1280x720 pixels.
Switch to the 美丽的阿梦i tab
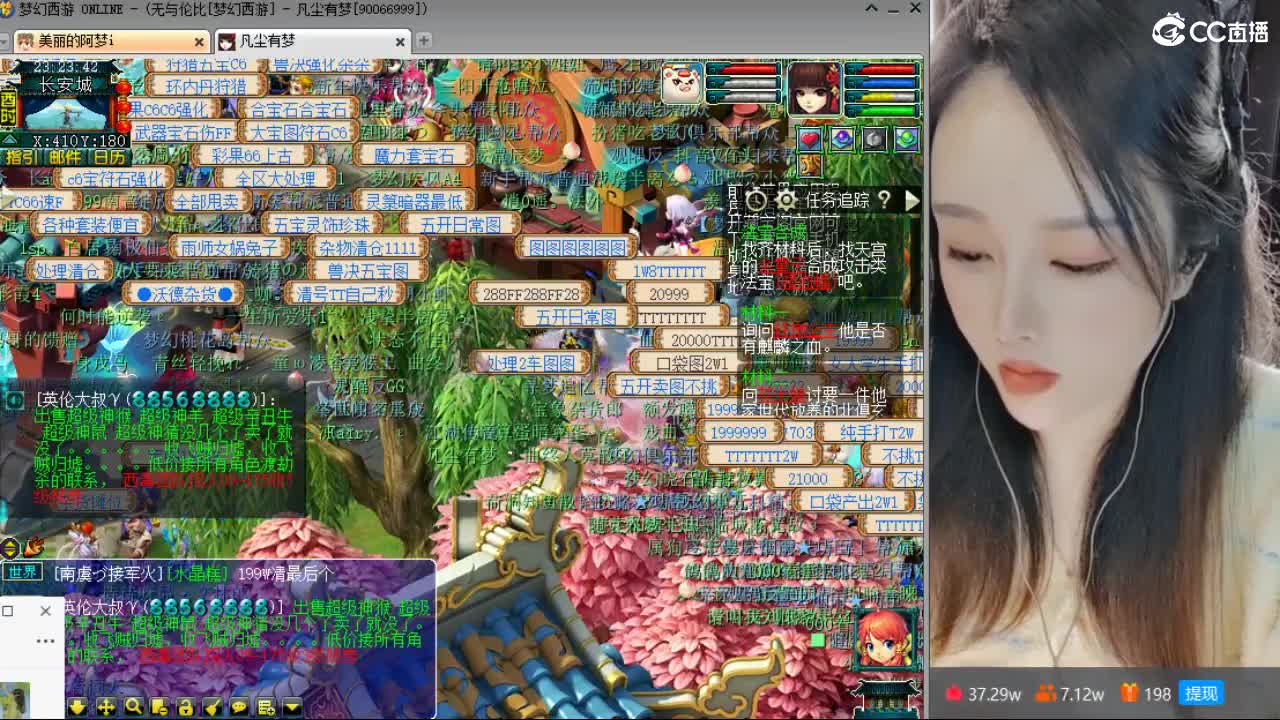pos(110,41)
